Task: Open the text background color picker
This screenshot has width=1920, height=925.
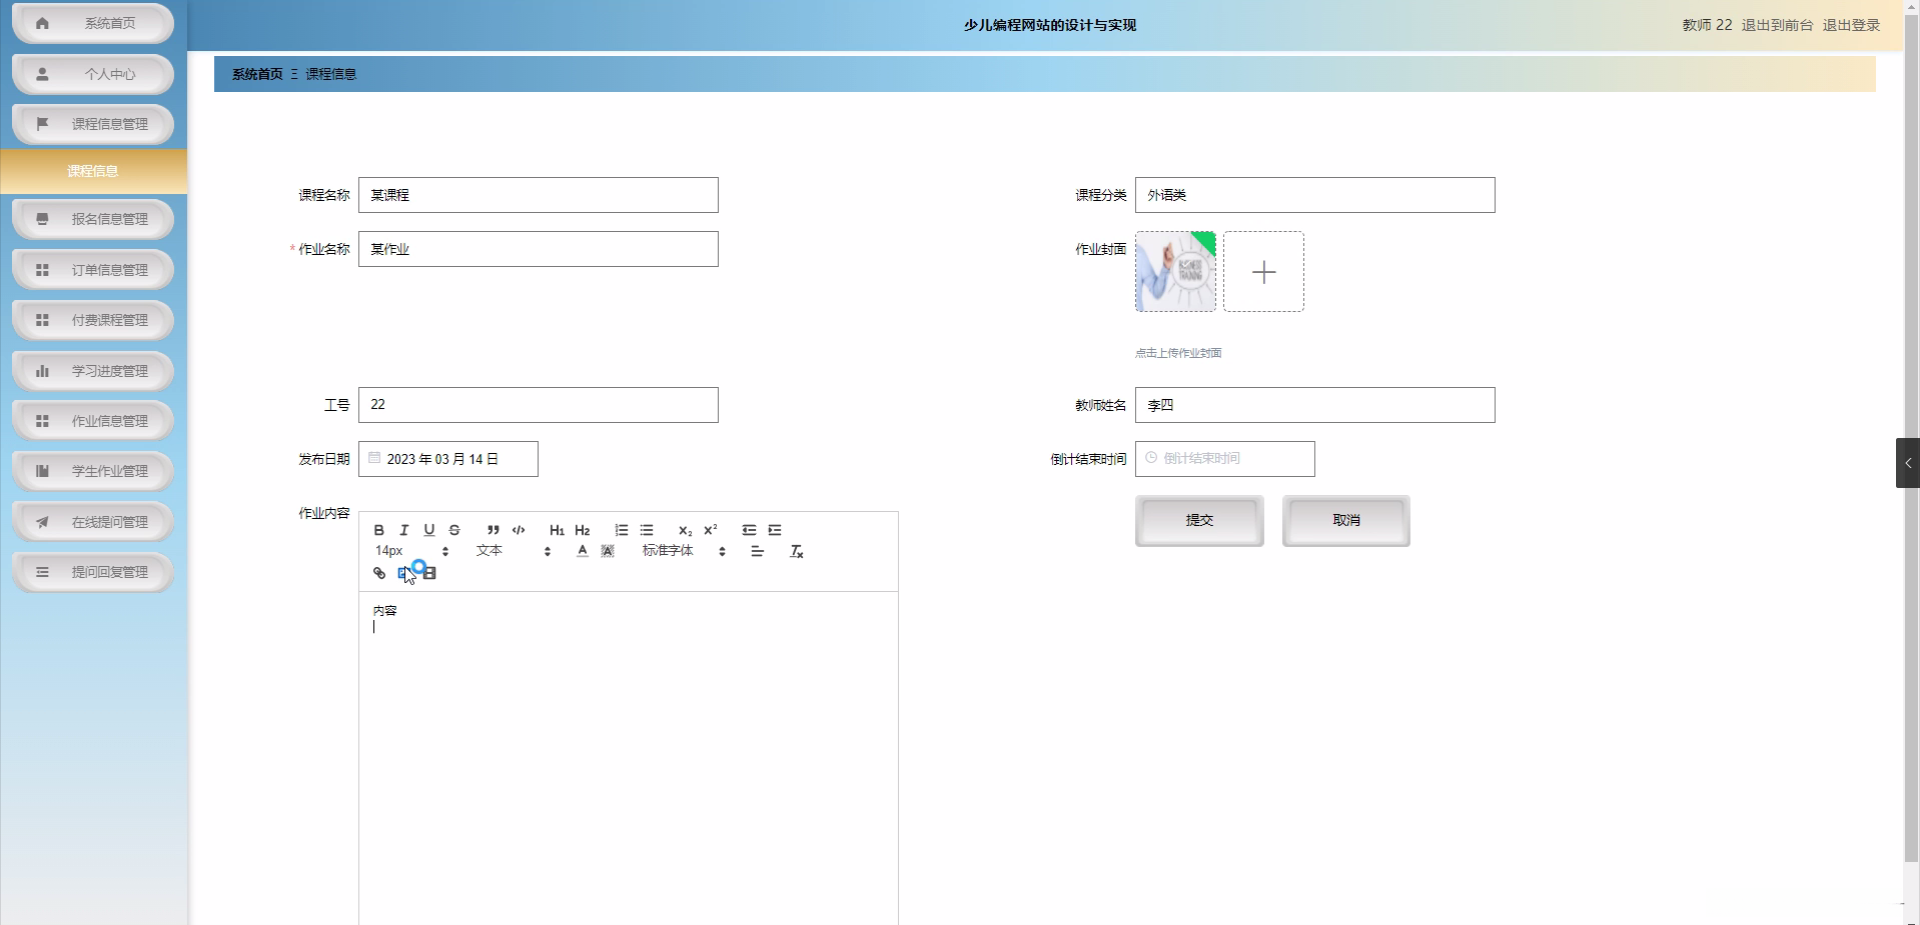Action: point(607,551)
